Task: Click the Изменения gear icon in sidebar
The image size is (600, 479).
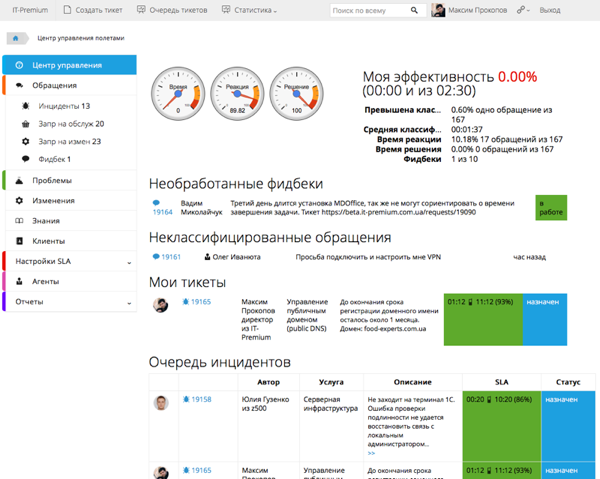Action: pos(19,200)
